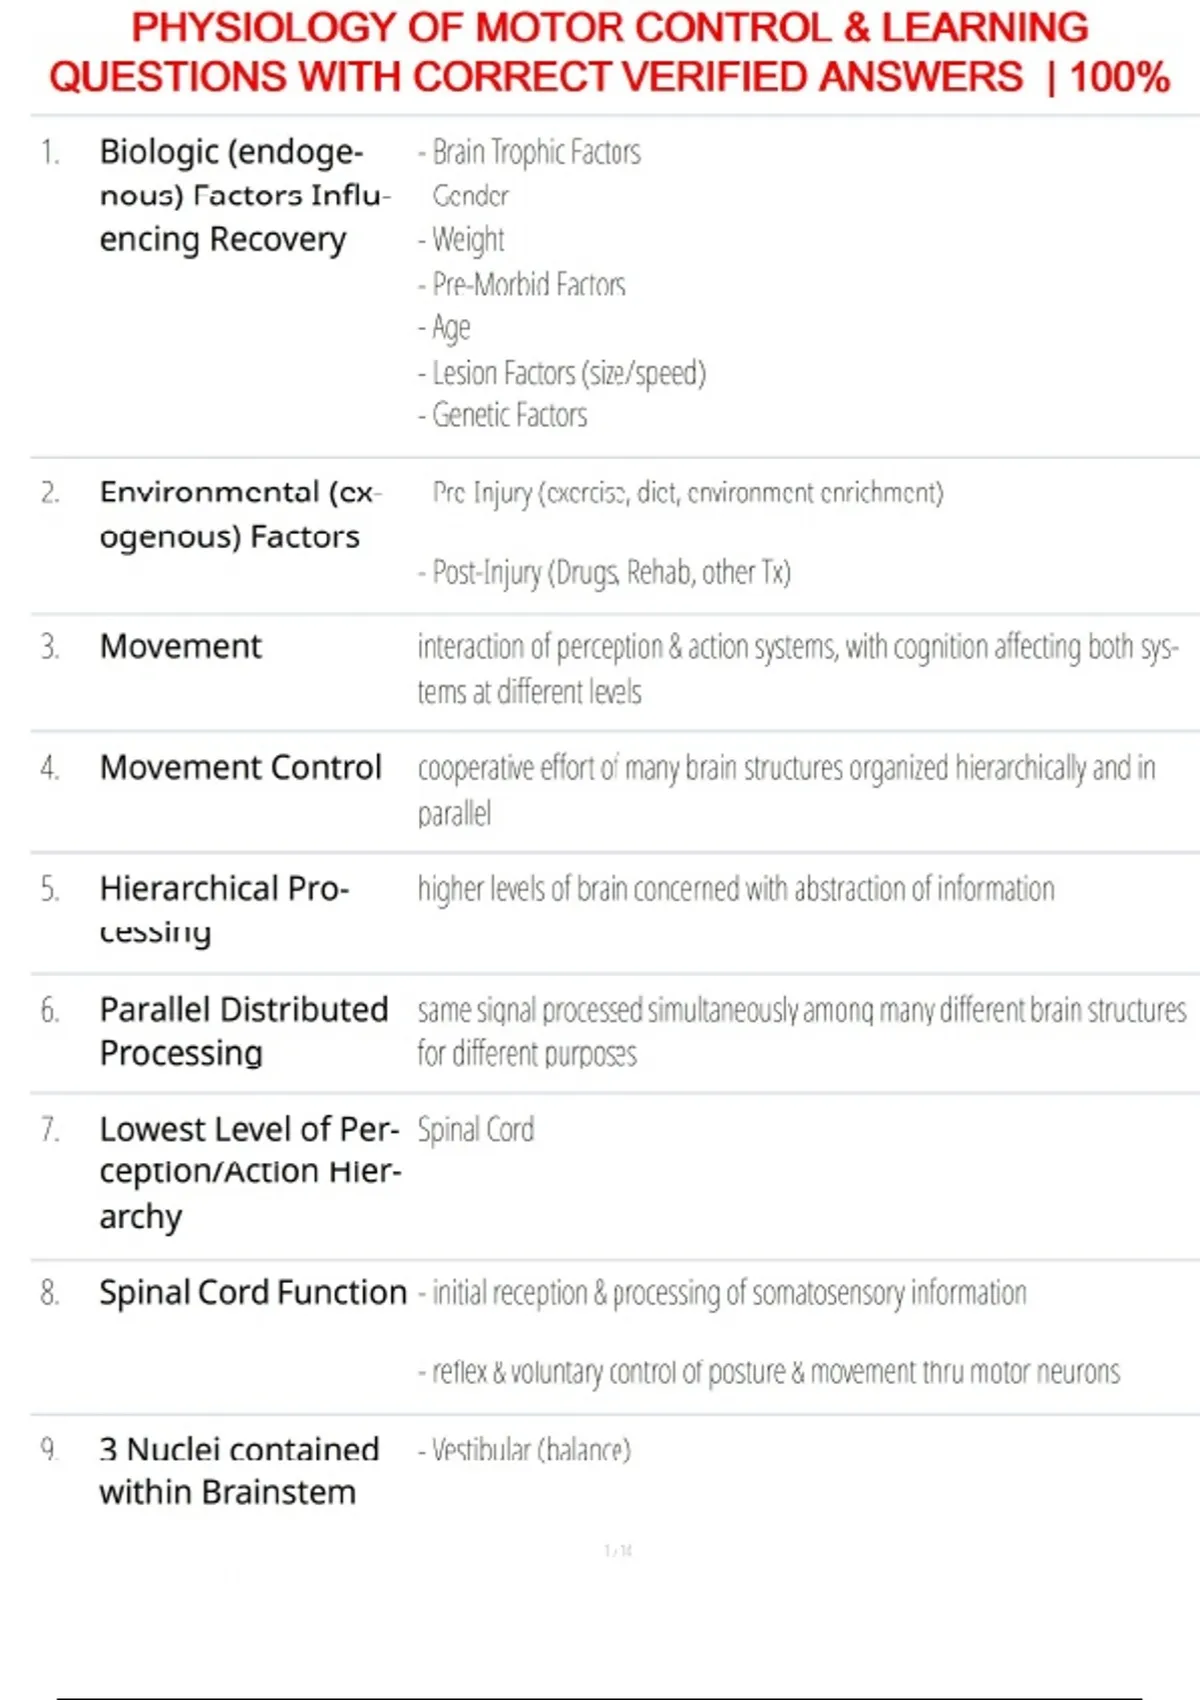Select 'Genetic Factors' answer text
This screenshot has height=1700, width=1200.
(x=509, y=415)
